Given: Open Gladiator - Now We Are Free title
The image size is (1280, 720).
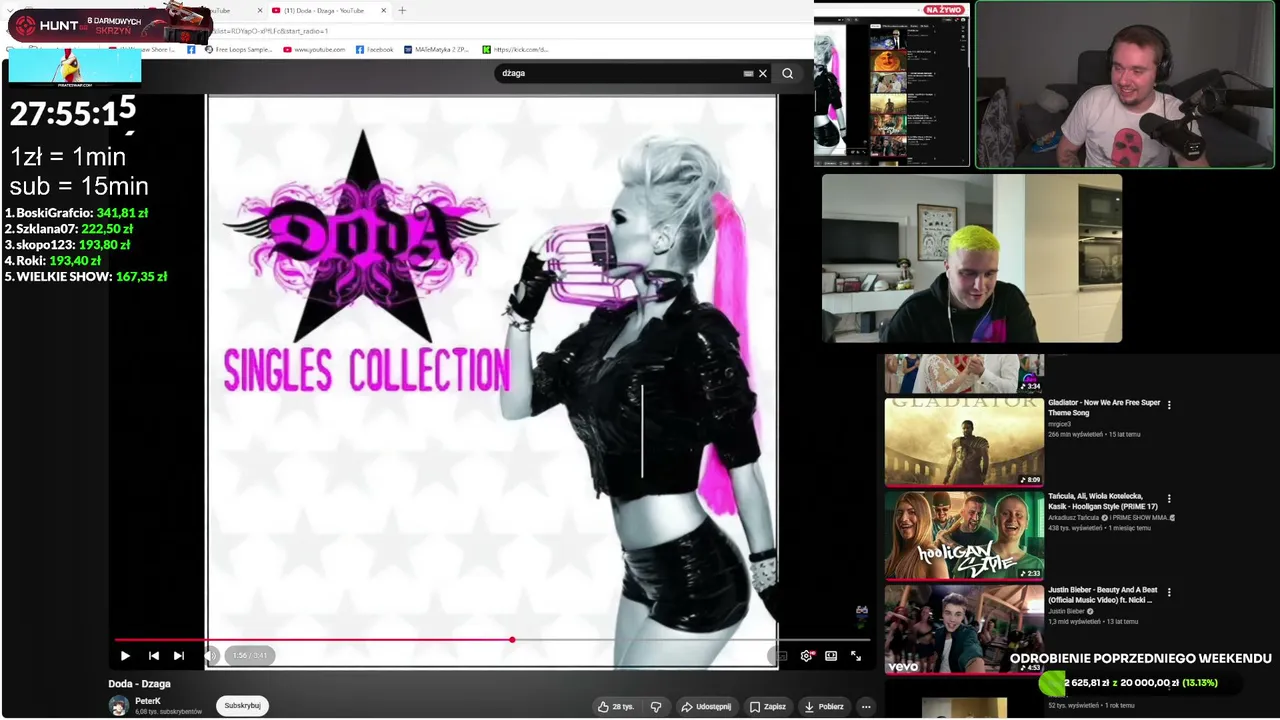Looking at the screenshot, I should [1104, 408].
